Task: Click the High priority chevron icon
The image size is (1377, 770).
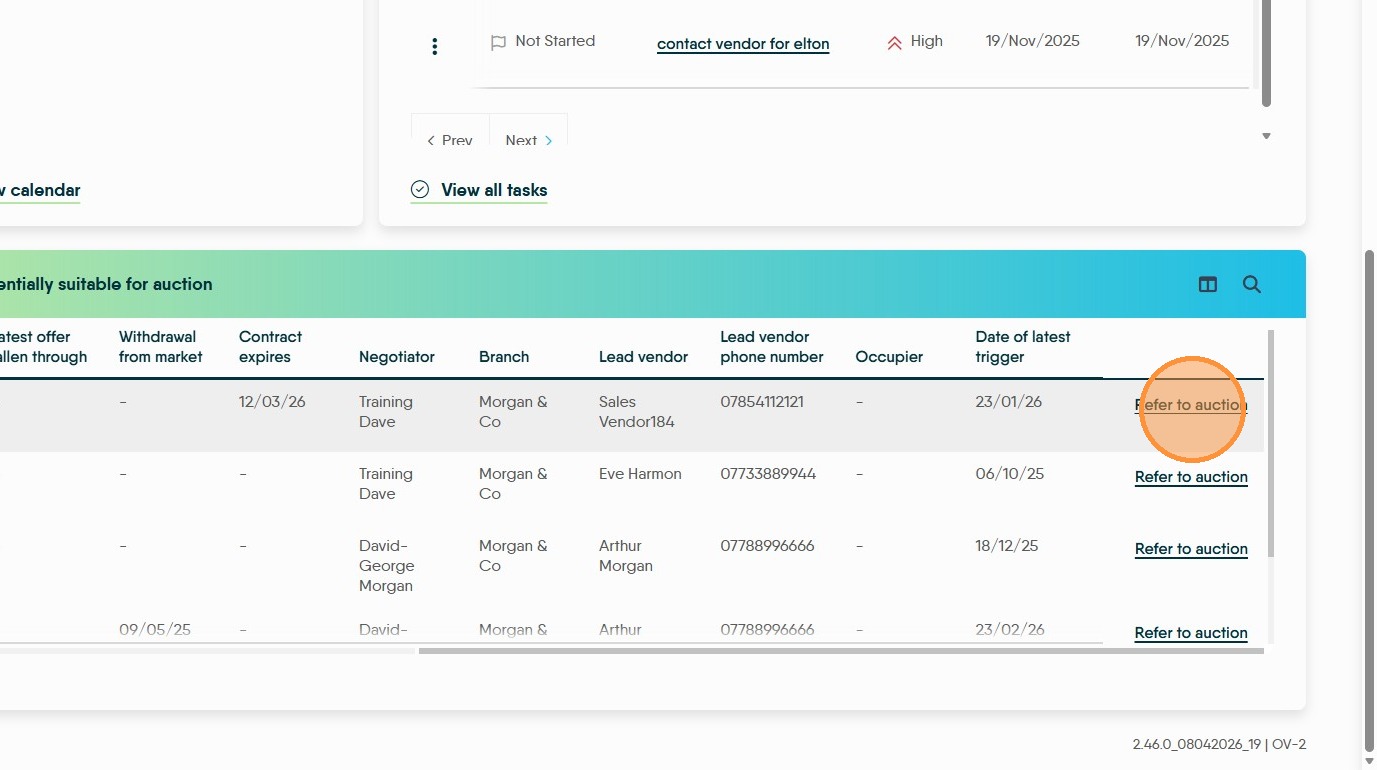Action: 894,42
